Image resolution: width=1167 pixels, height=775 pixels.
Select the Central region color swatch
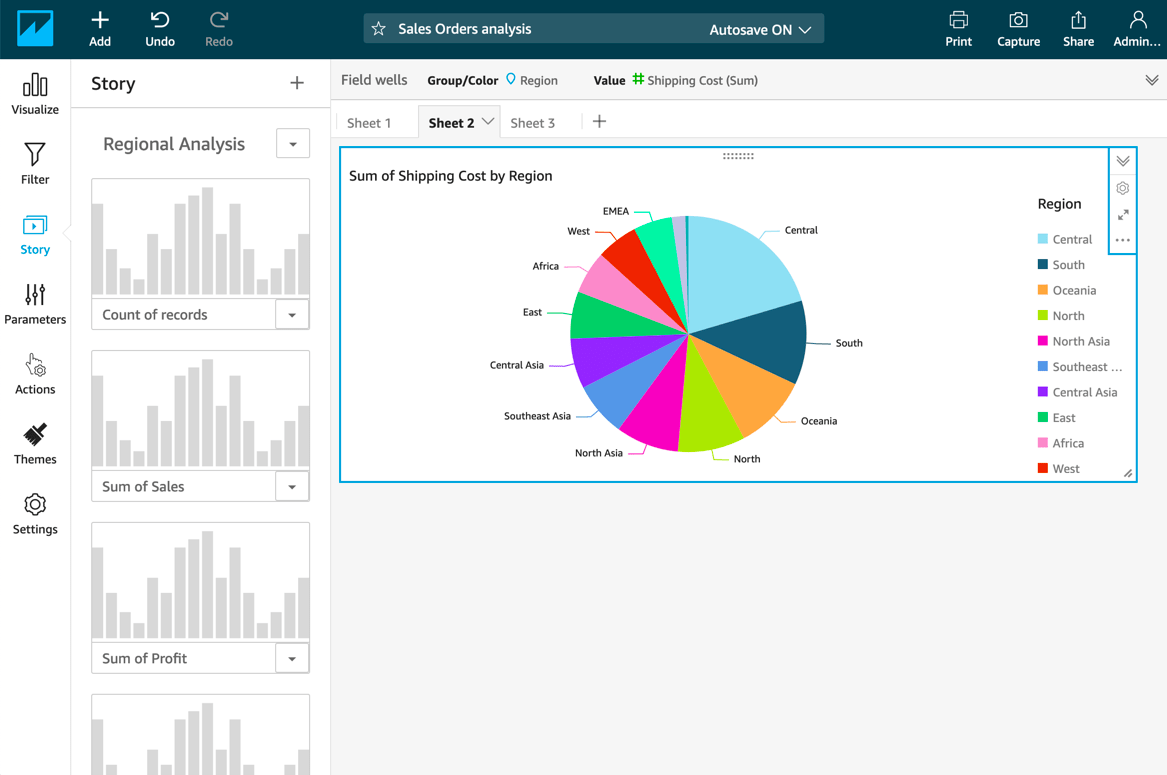[1043, 239]
